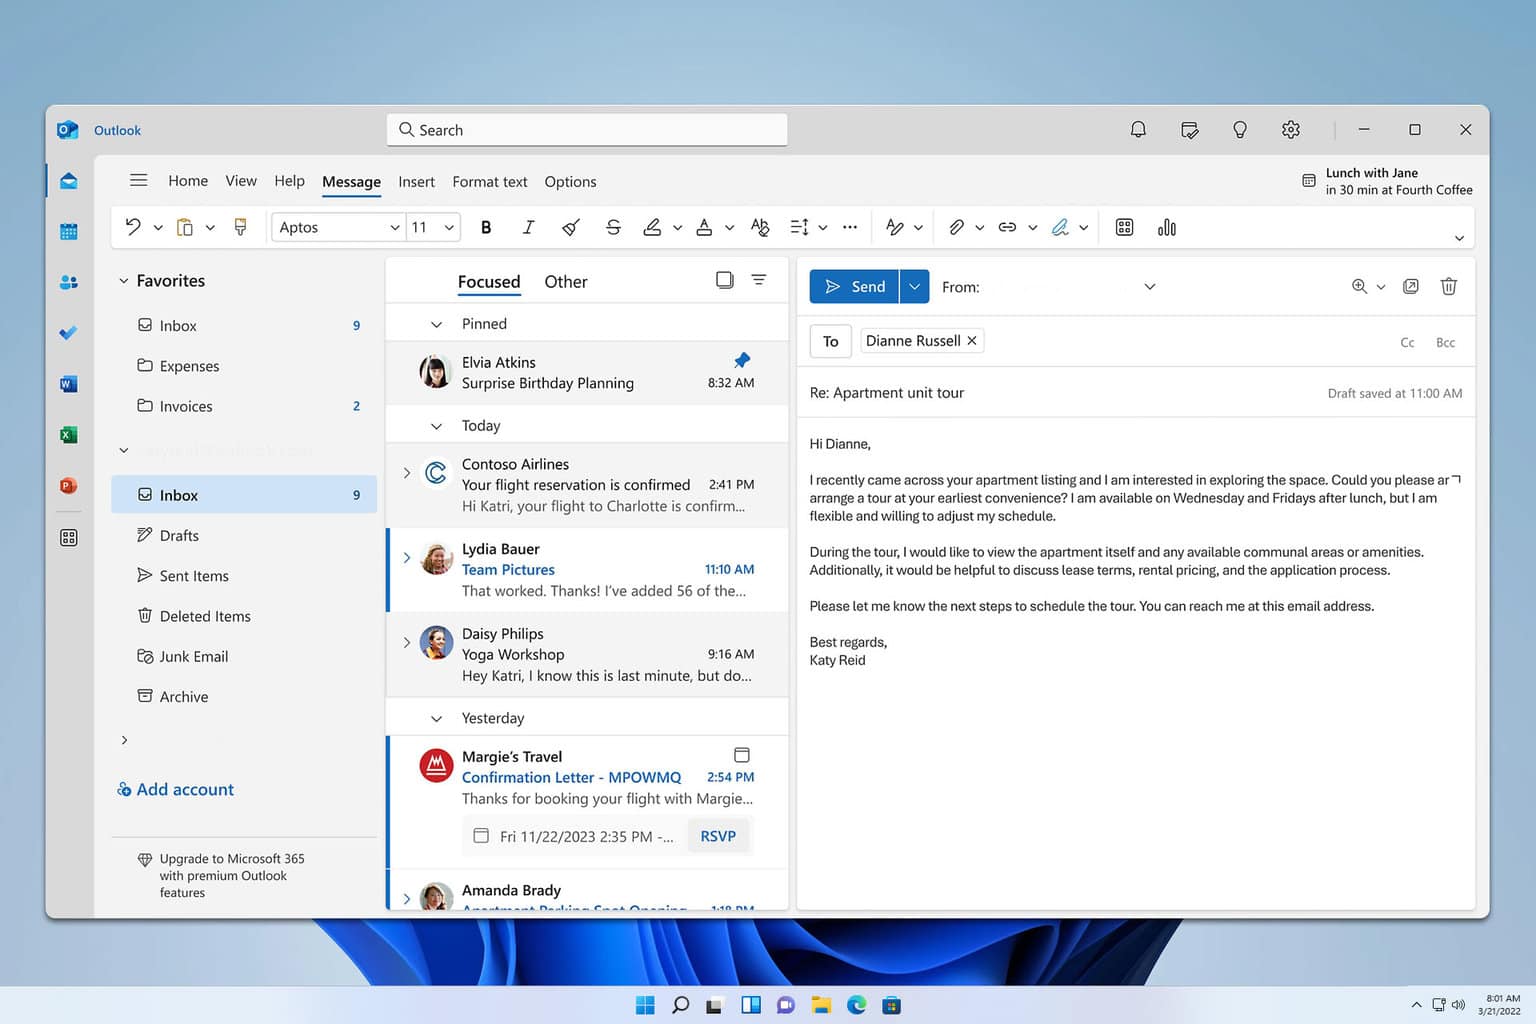Expand the From address selector
Screen dimensions: 1536x1024
pyautogui.click(x=1149, y=286)
